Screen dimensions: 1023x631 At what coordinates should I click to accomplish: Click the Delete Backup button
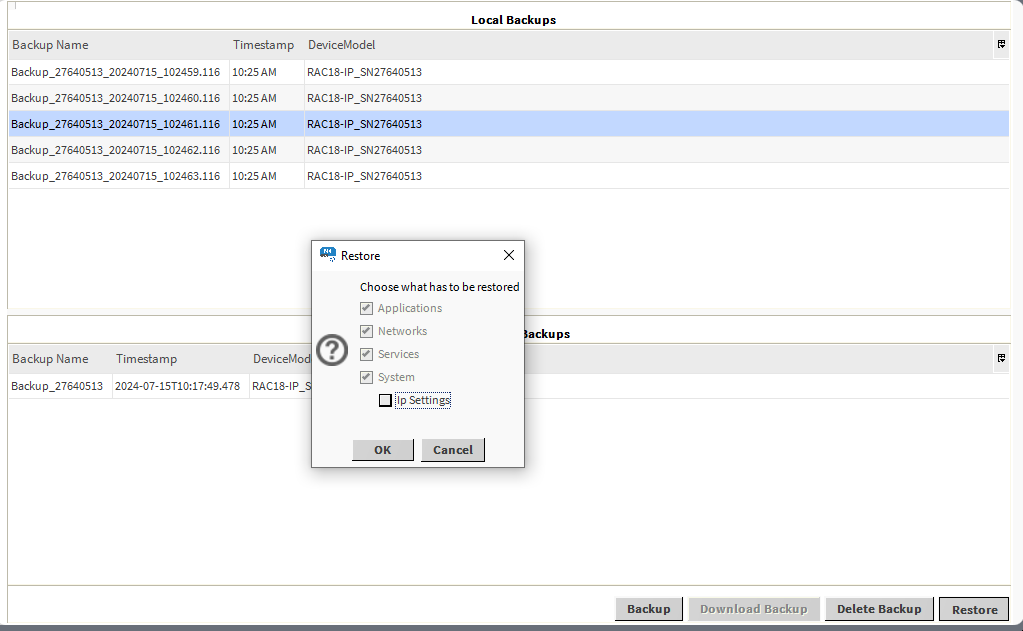878,609
